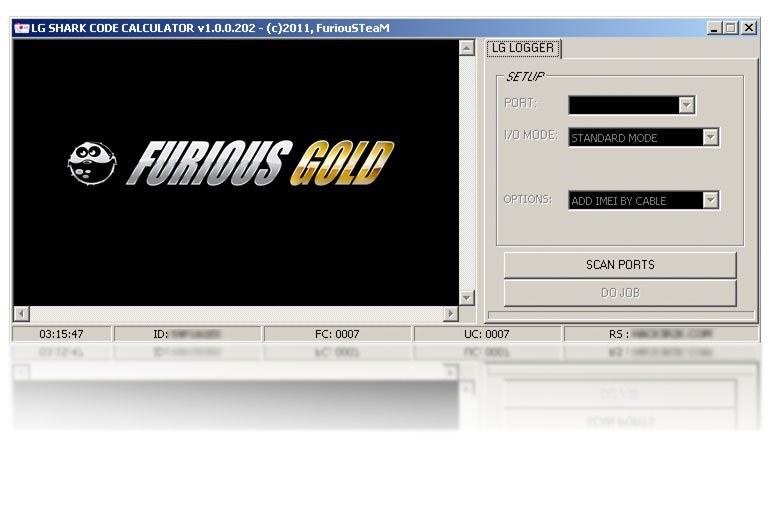Click the horizontal scrollbar's right arrow
The image size is (770, 518).
tap(451, 314)
